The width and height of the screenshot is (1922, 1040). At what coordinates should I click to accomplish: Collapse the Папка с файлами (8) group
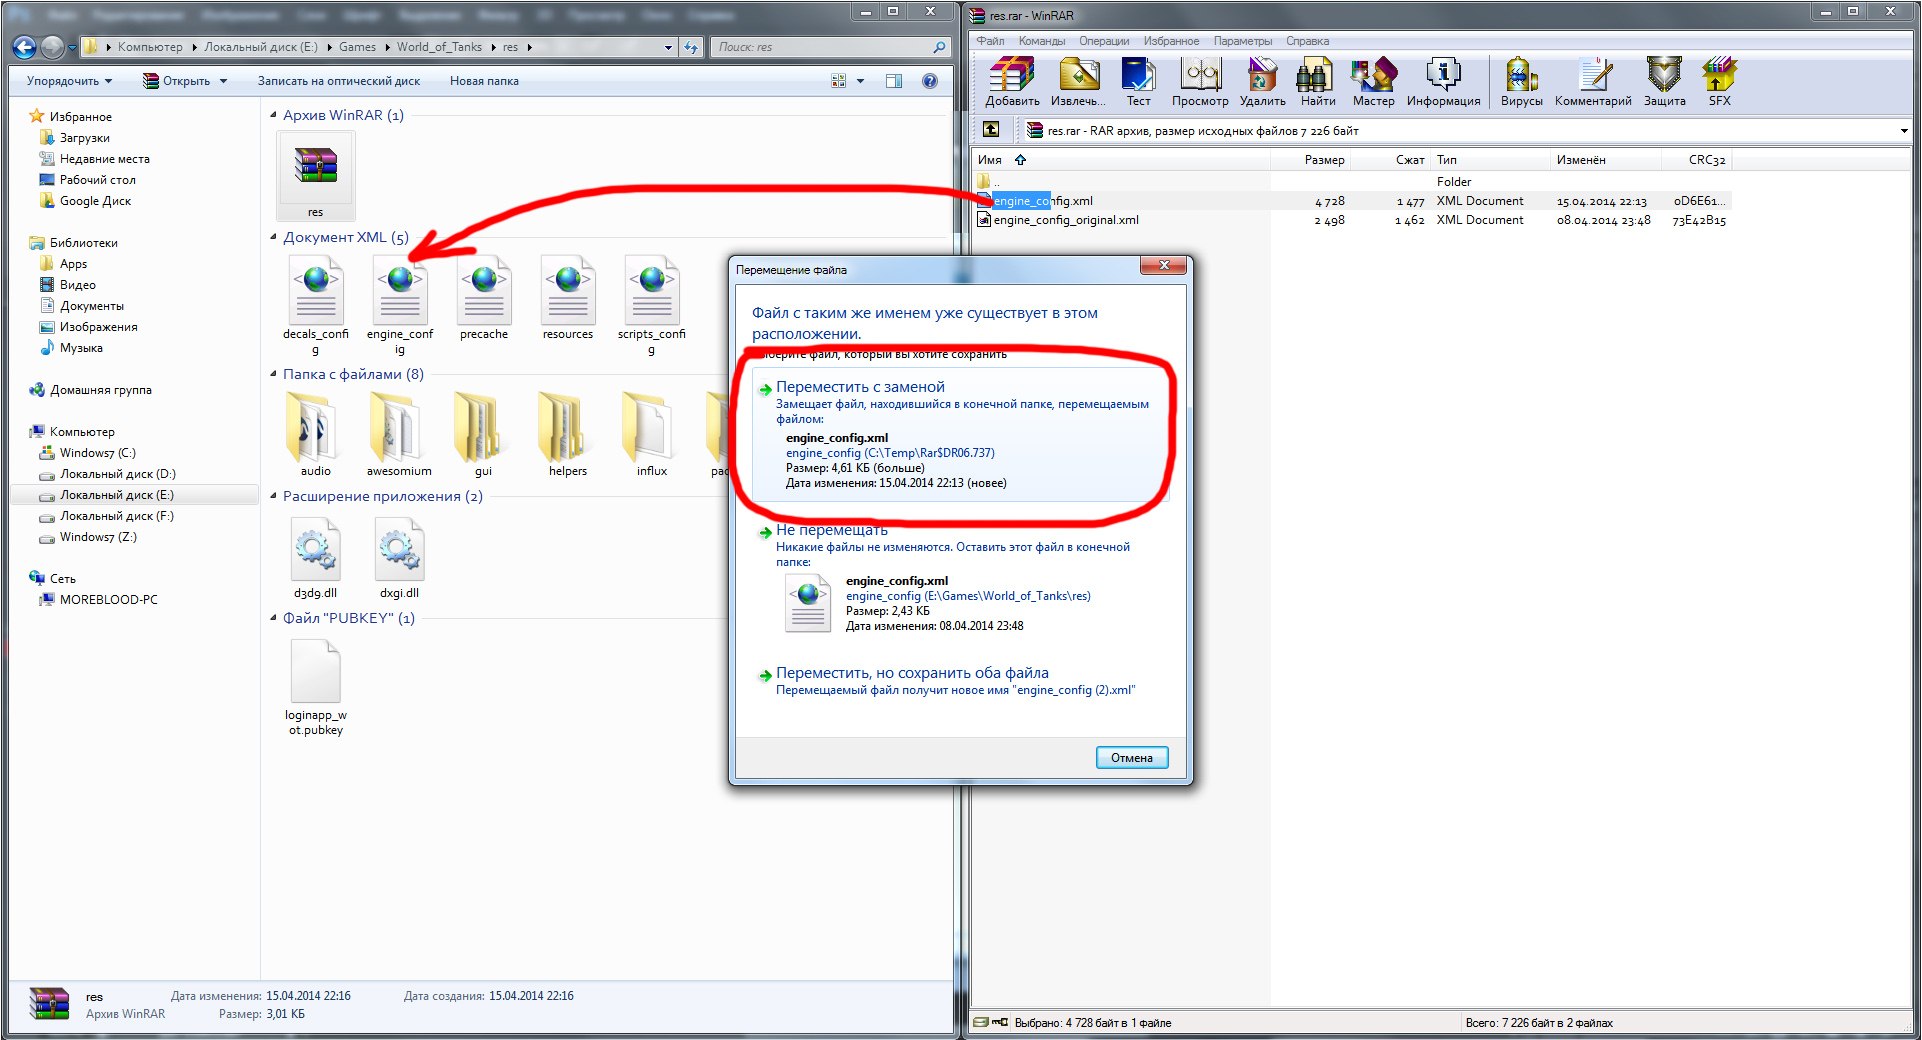pyautogui.click(x=273, y=374)
